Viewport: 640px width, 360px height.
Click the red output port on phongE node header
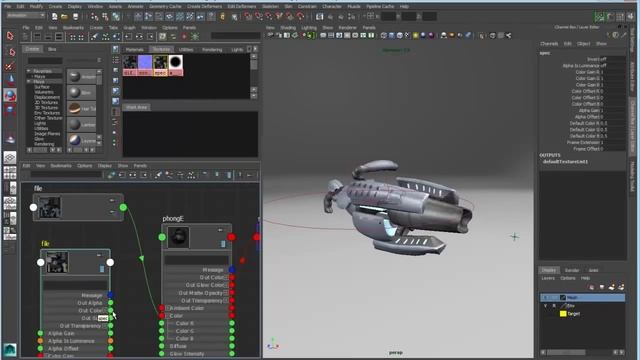click(231, 237)
